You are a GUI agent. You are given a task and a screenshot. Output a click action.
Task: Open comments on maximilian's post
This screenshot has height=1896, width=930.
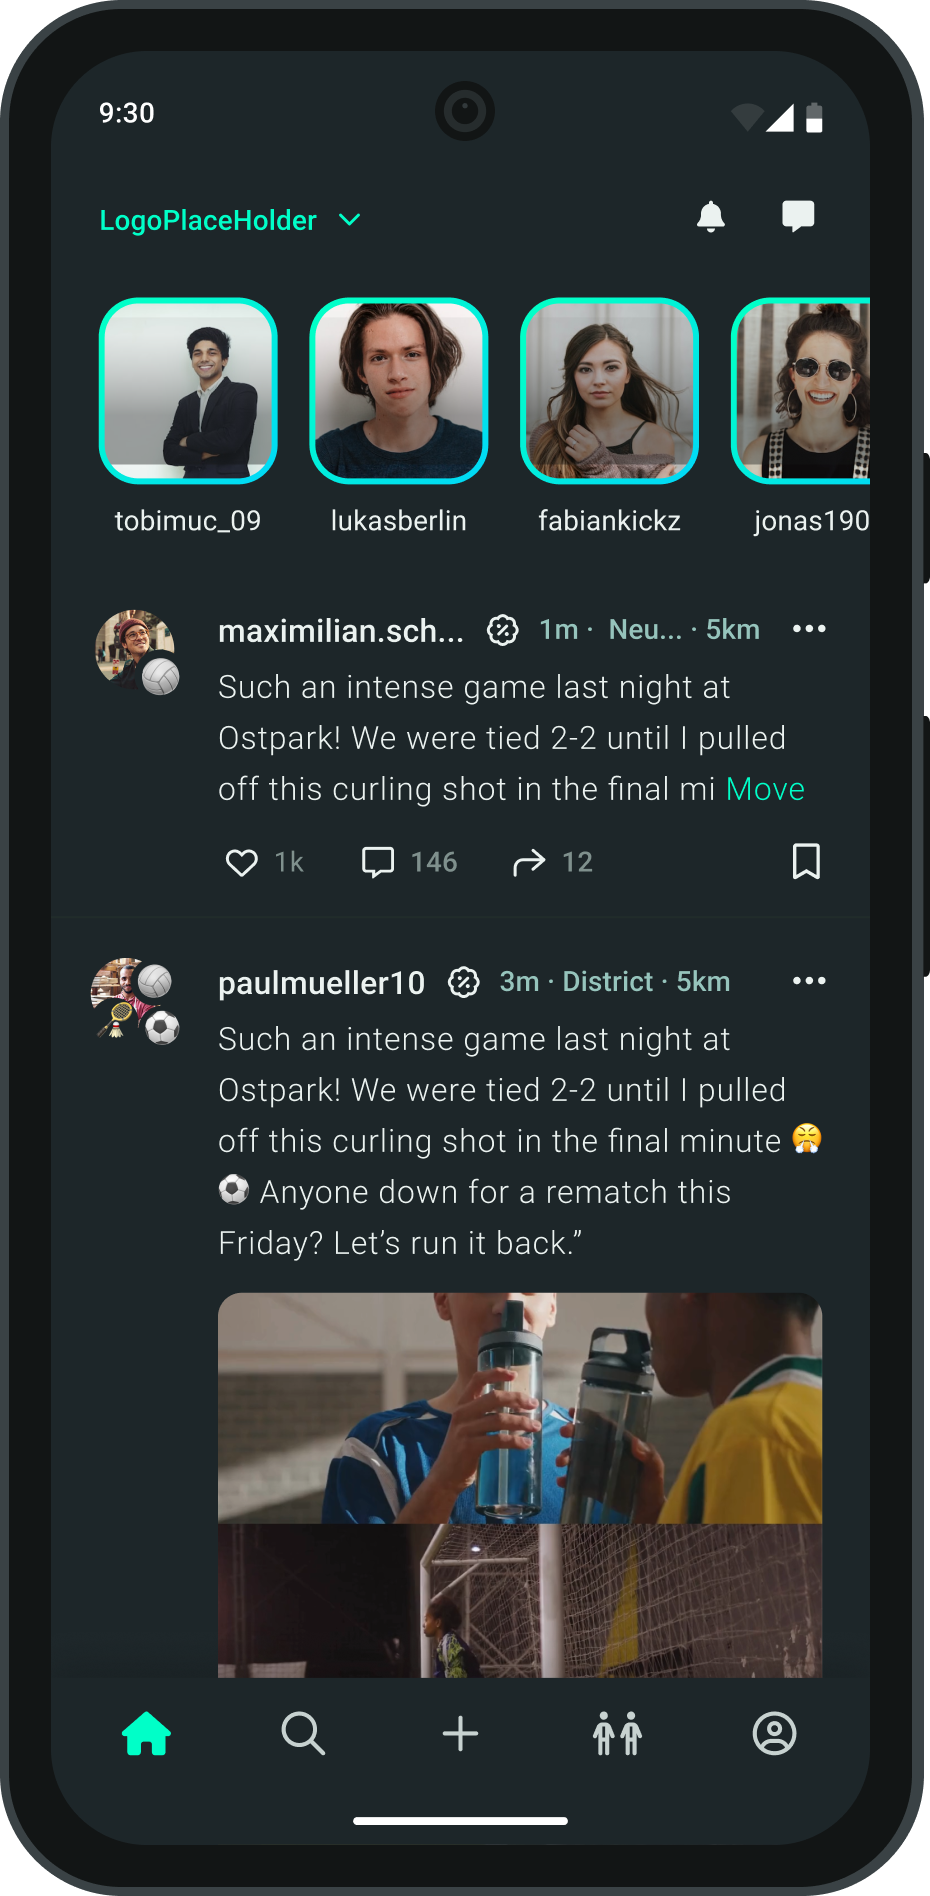pos(378,862)
